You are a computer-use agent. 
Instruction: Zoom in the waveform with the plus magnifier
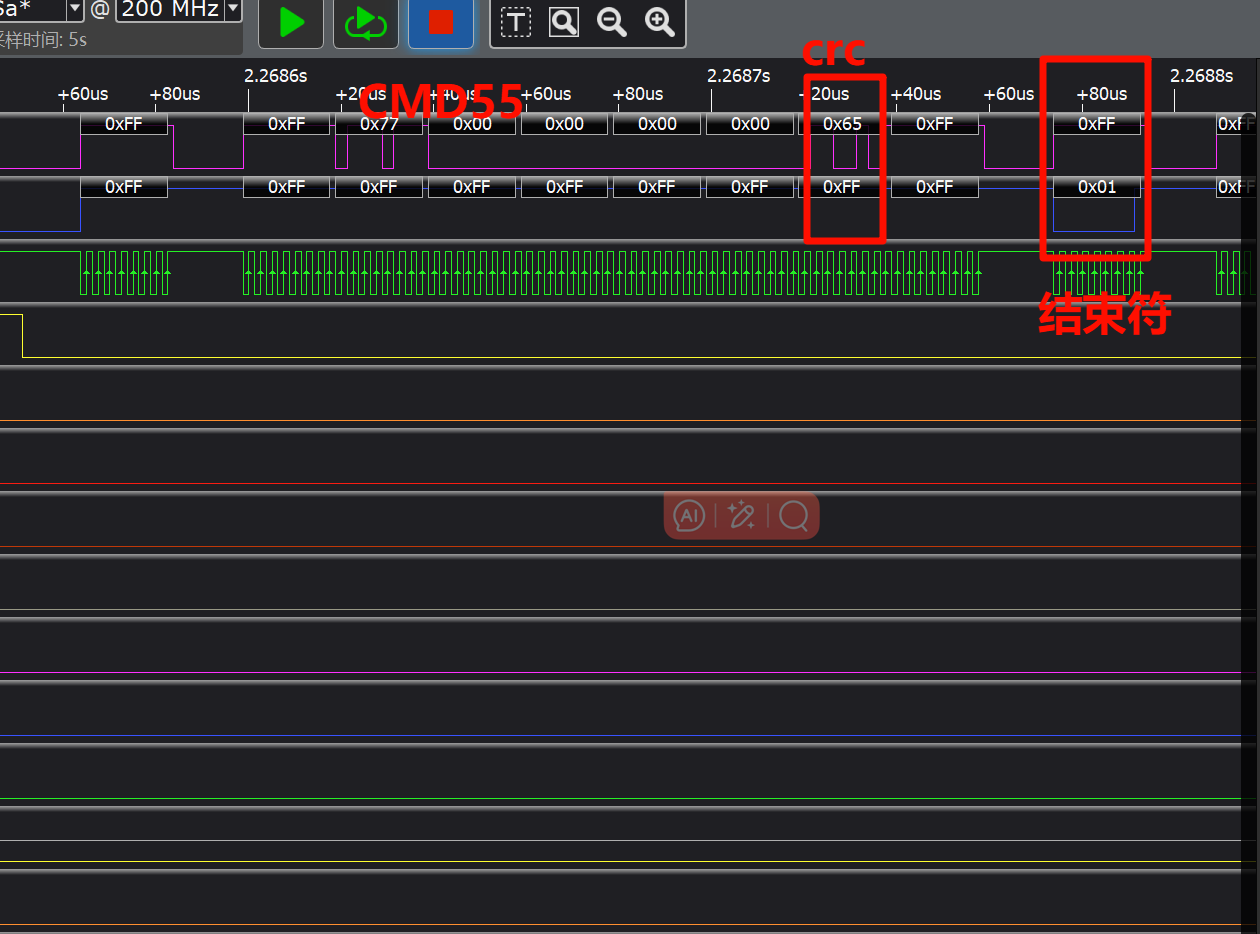point(659,23)
